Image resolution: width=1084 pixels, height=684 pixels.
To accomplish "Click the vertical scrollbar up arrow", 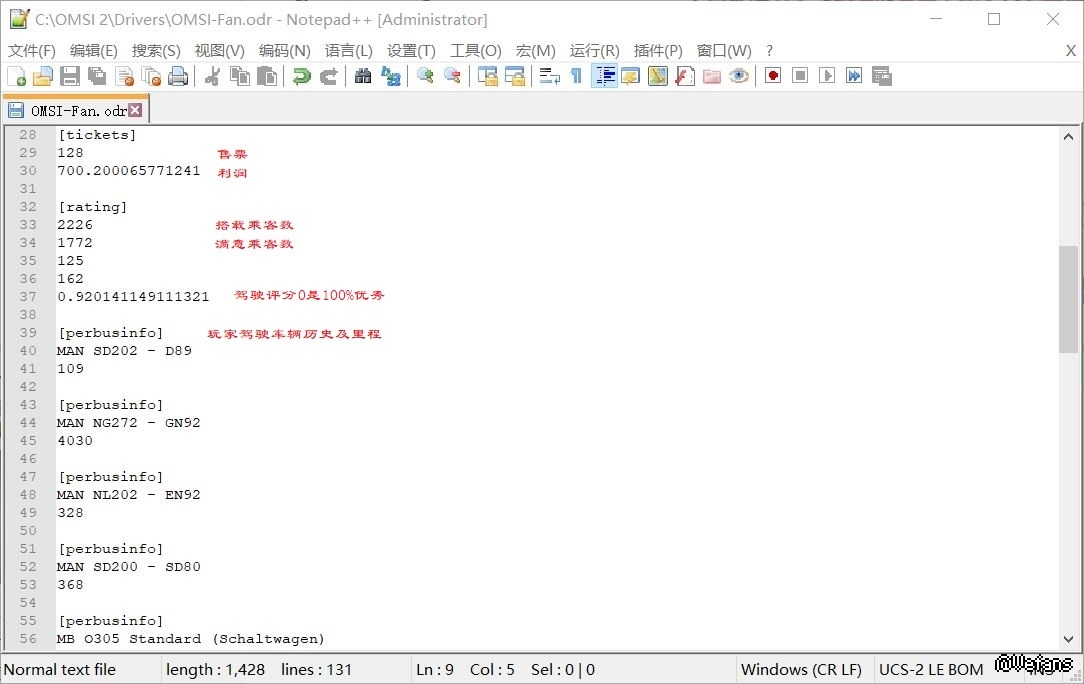I will (x=1068, y=137).
